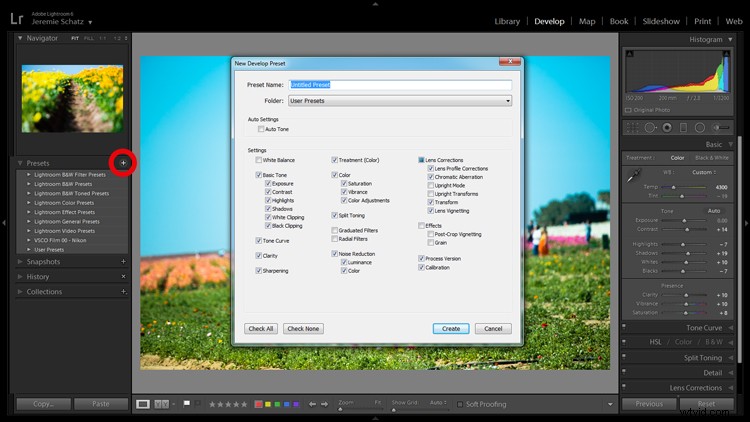Click the Navigator preview thumbnail
750x422 pixels.
click(72, 99)
